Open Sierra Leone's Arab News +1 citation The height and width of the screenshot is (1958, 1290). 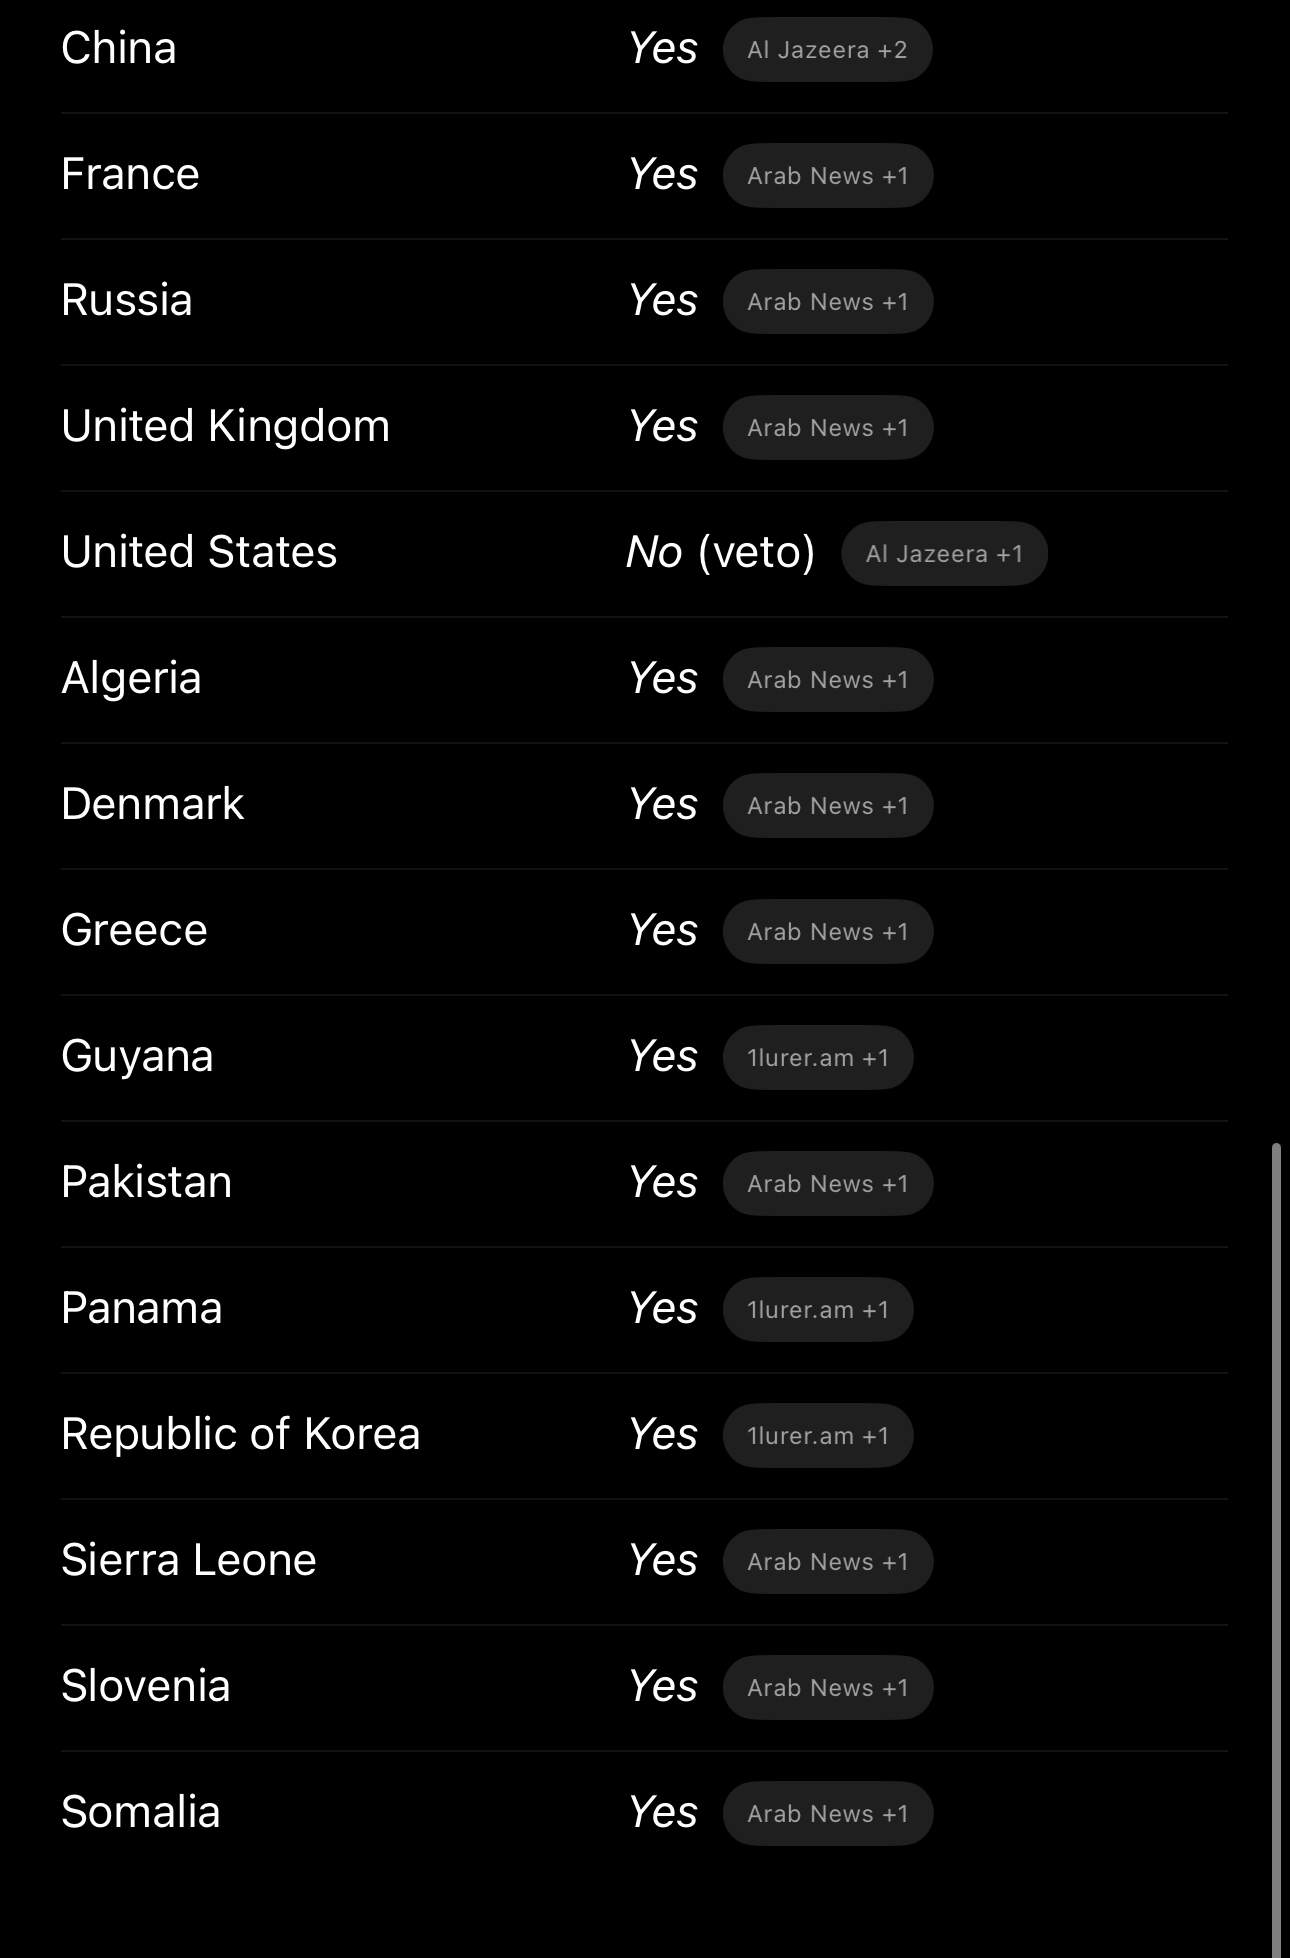click(828, 1562)
